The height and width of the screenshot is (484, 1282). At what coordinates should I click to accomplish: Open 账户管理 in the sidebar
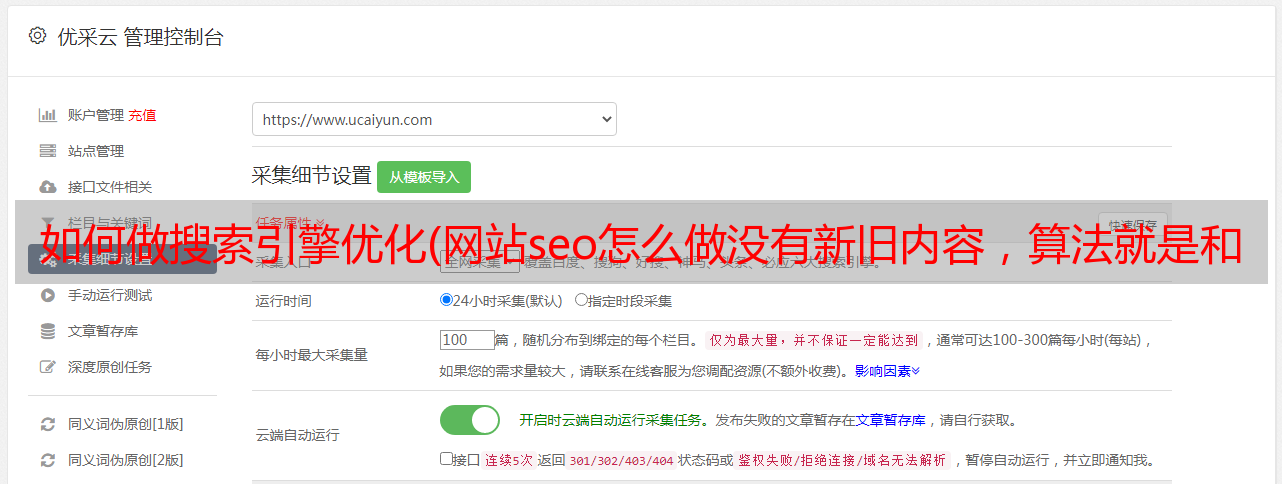[x=96, y=115]
